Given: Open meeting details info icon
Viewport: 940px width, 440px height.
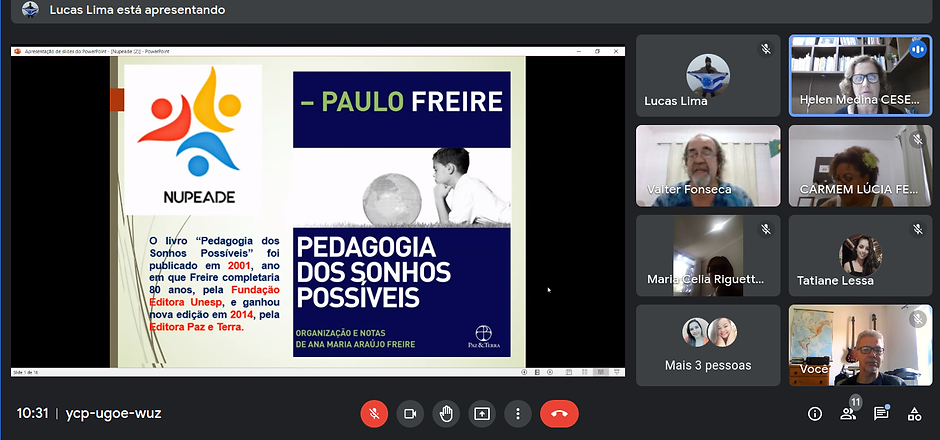Looking at the screenshot, I should click(x=815, y=414).
